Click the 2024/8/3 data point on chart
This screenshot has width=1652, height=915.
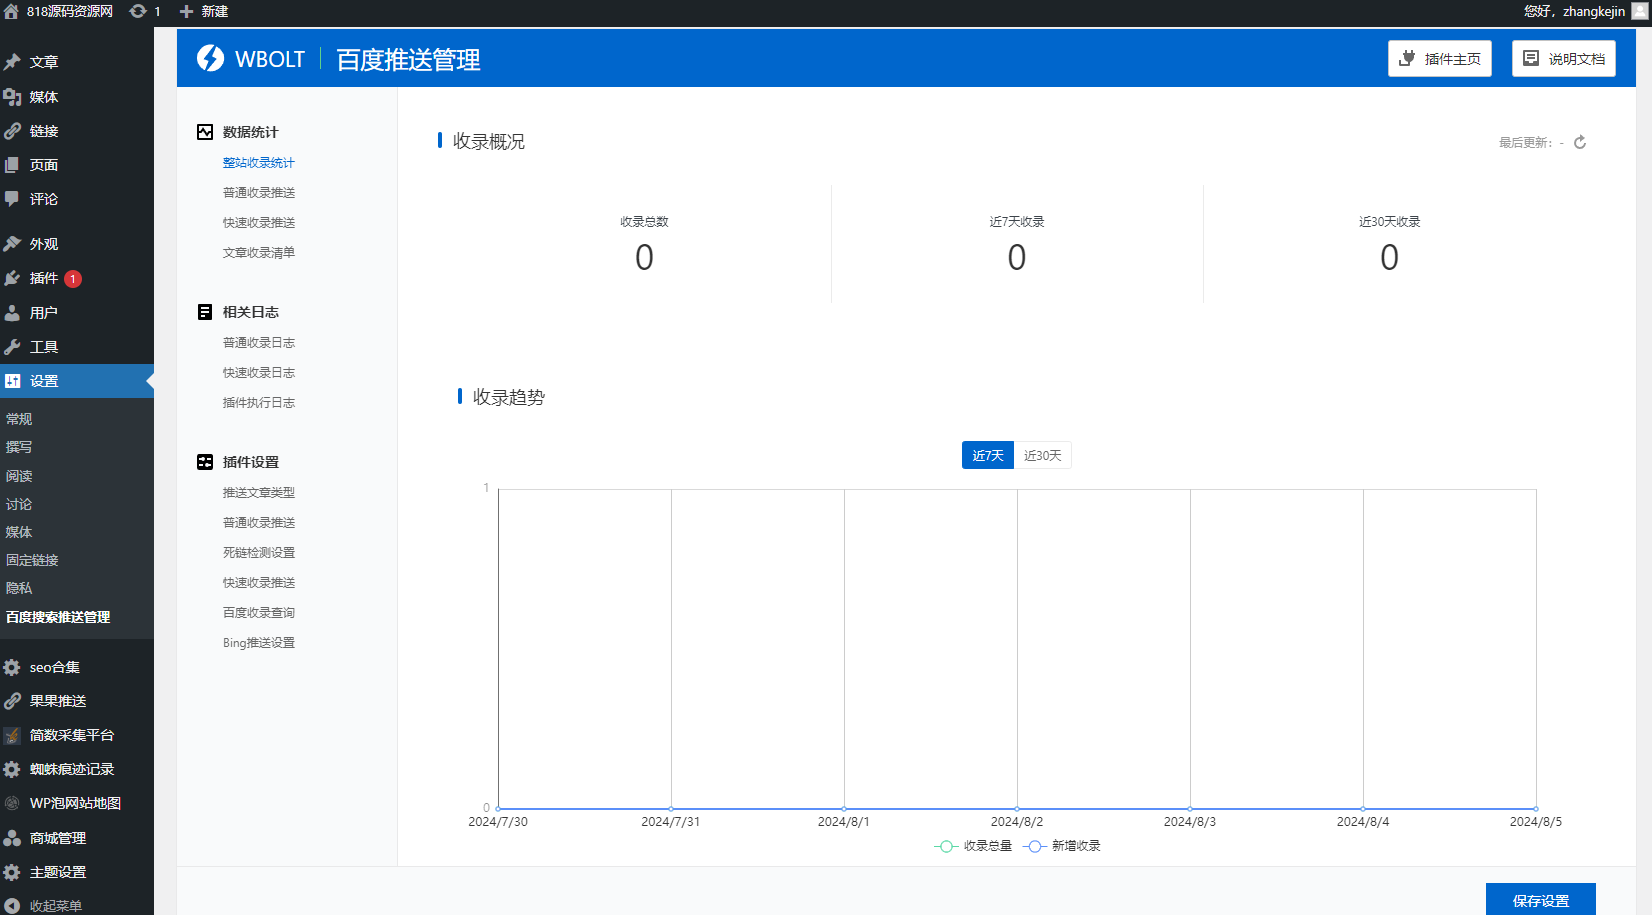1190,808
